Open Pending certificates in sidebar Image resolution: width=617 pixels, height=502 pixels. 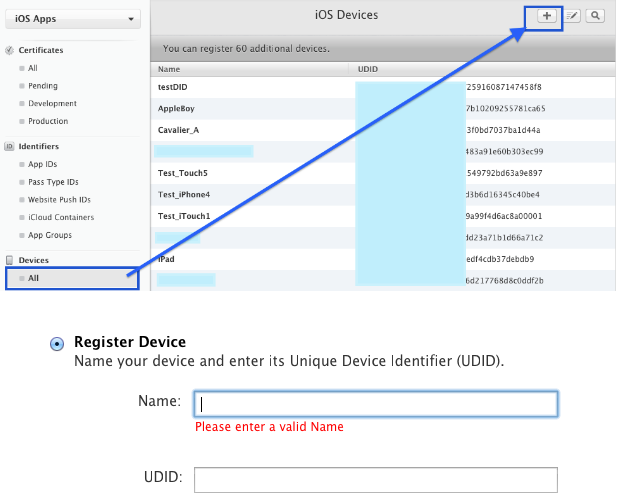(x=43, y=86)
